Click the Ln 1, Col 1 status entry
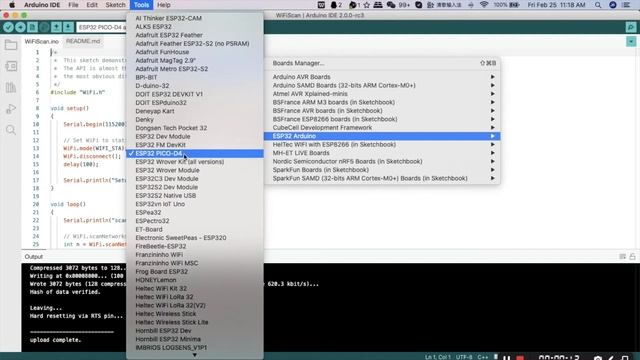 pos(438,357)
